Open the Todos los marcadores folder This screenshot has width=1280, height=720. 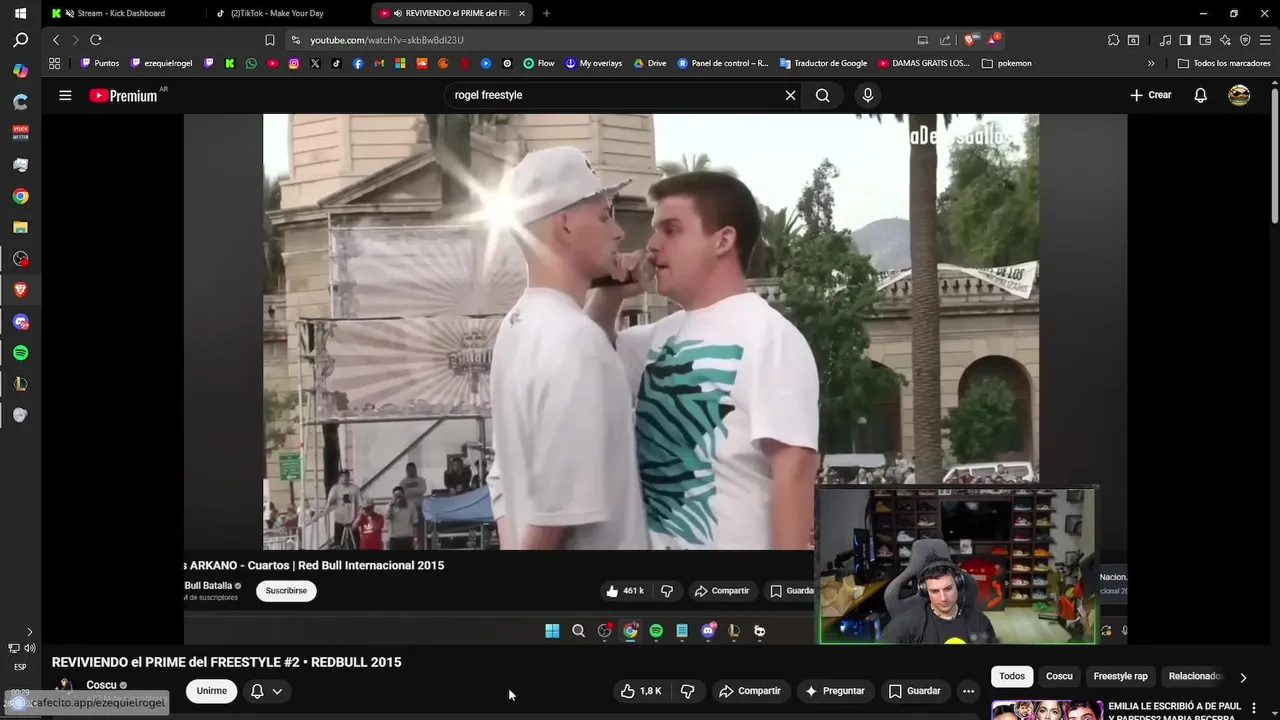(x=1223, y=63)
